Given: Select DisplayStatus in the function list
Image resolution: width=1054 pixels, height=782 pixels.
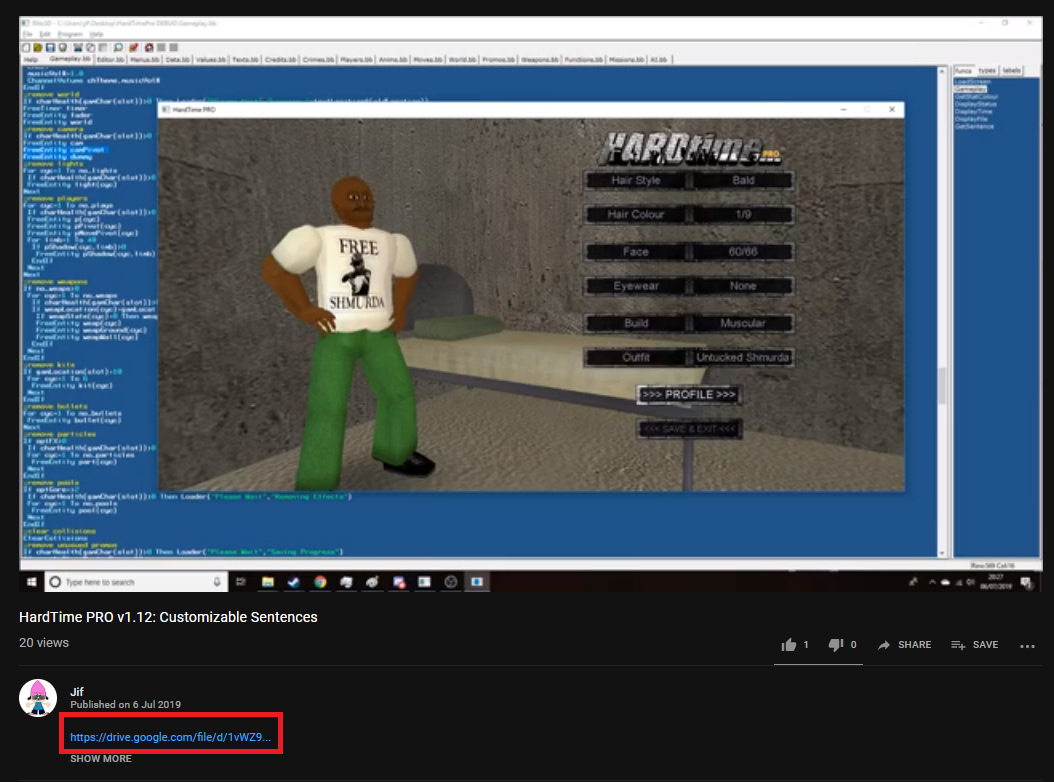Looking at the screenshot, I should (976, 104).
